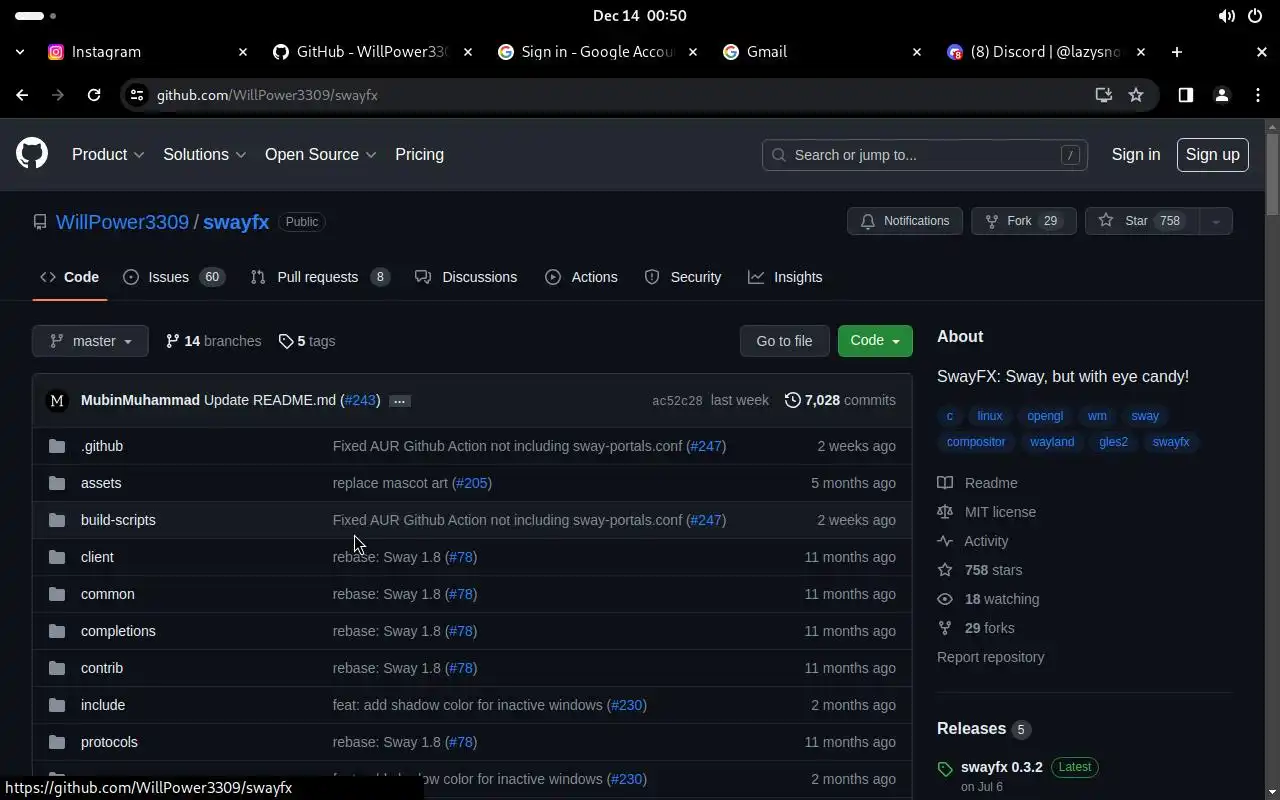Open the assets folder

tap(101, 483)
